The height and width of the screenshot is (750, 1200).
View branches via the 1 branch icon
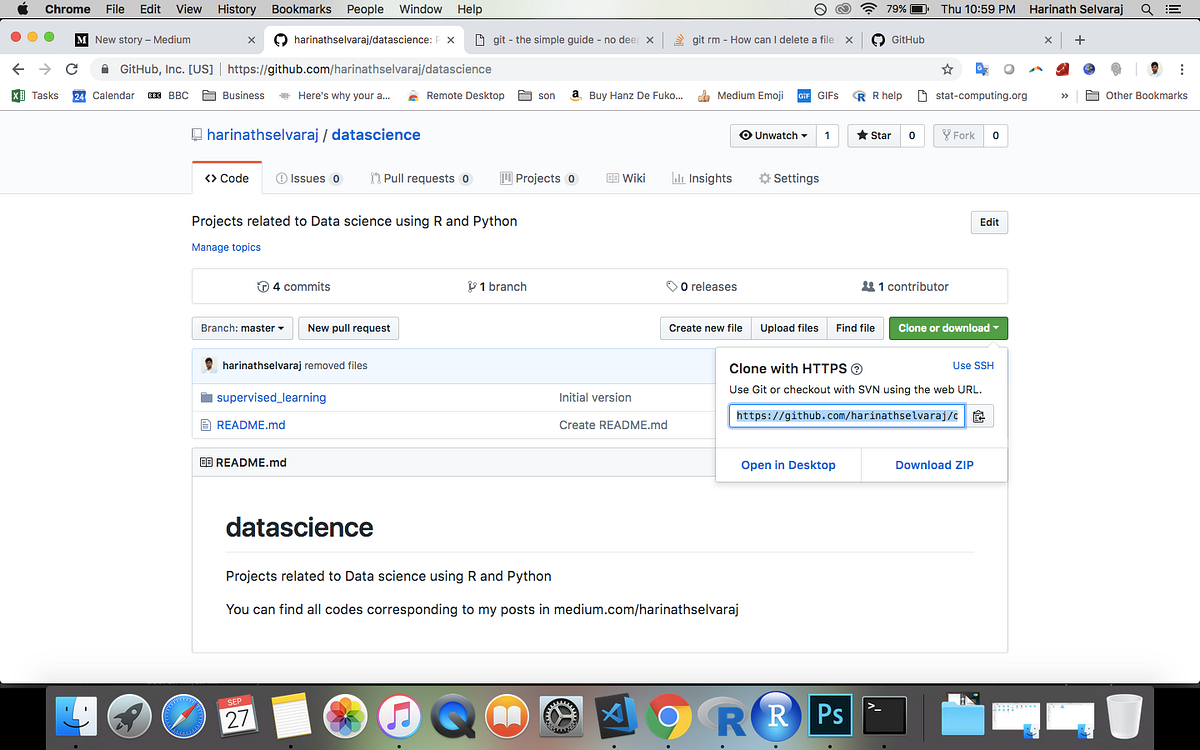click(471, 286)
